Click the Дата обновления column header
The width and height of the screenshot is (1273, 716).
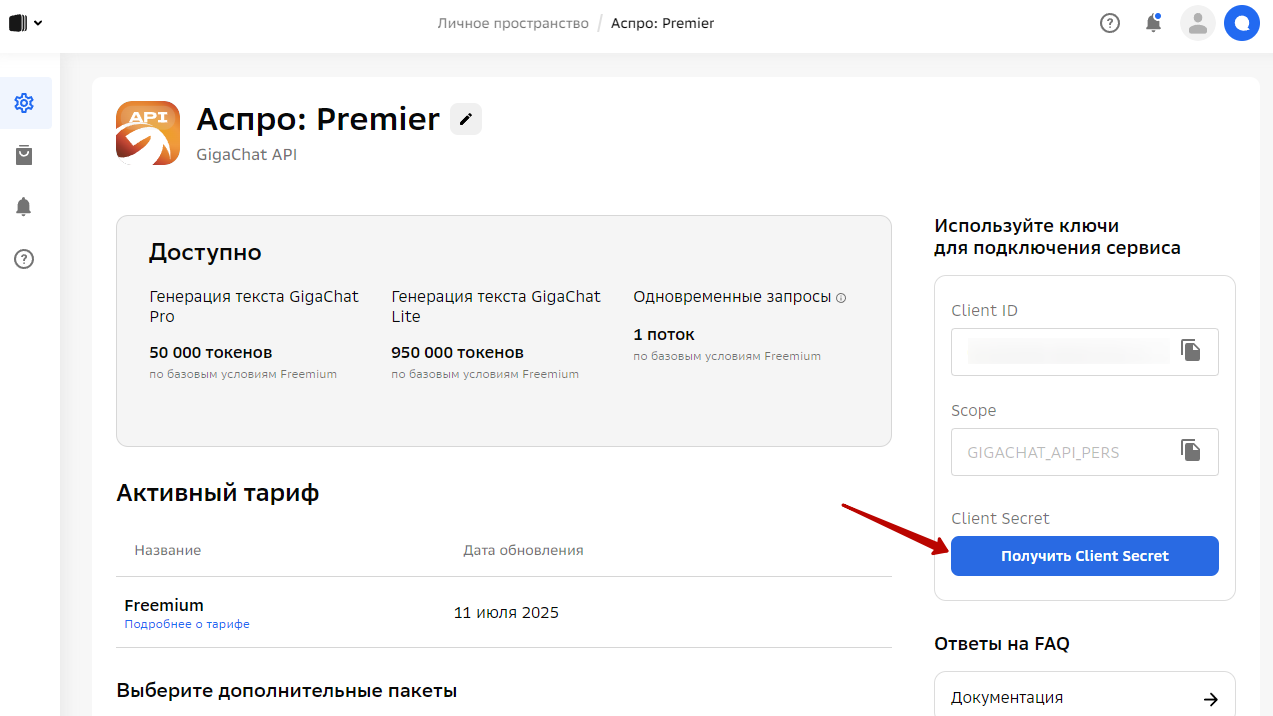pos(523,550)
